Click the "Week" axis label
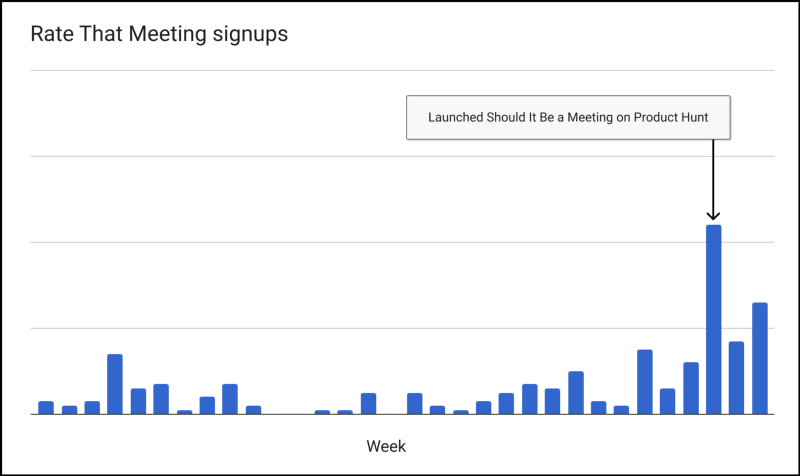800x476 pixels. (386, 445)
